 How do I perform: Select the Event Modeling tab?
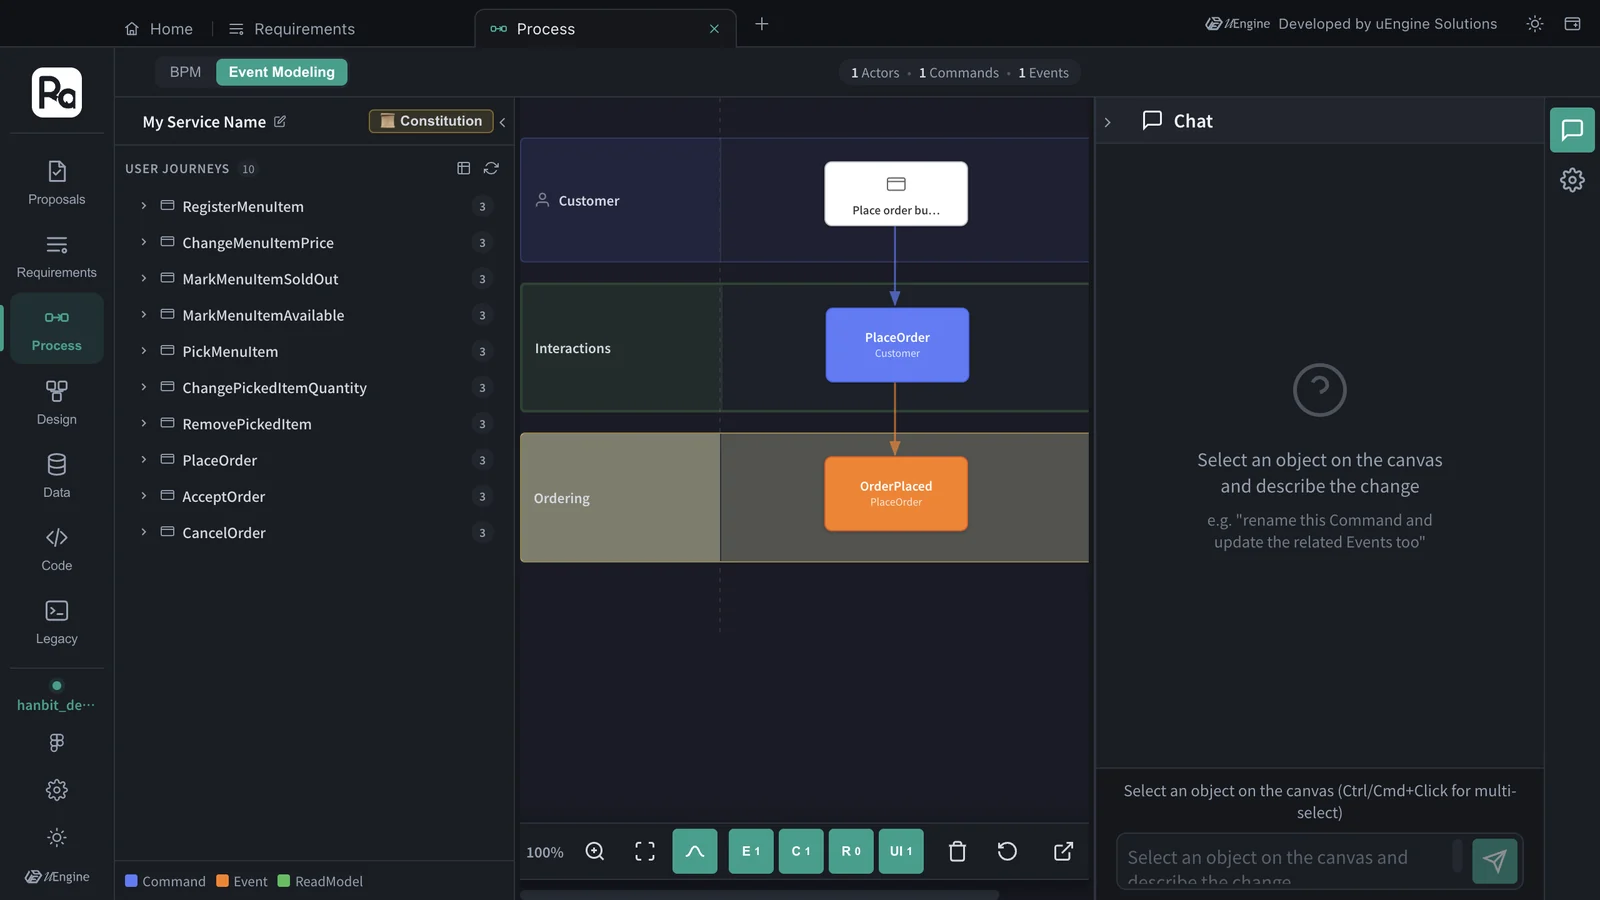point(282,72)
